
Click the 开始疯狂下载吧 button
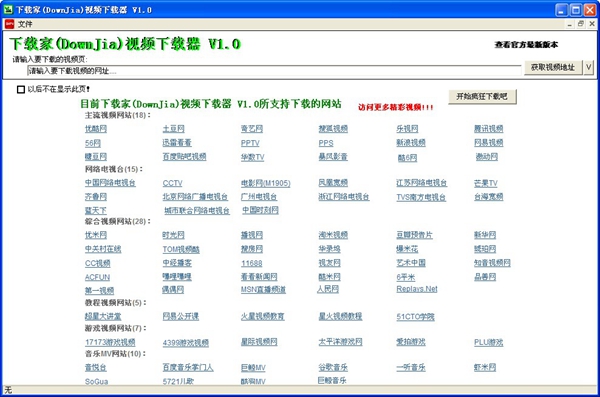point(482,96)
